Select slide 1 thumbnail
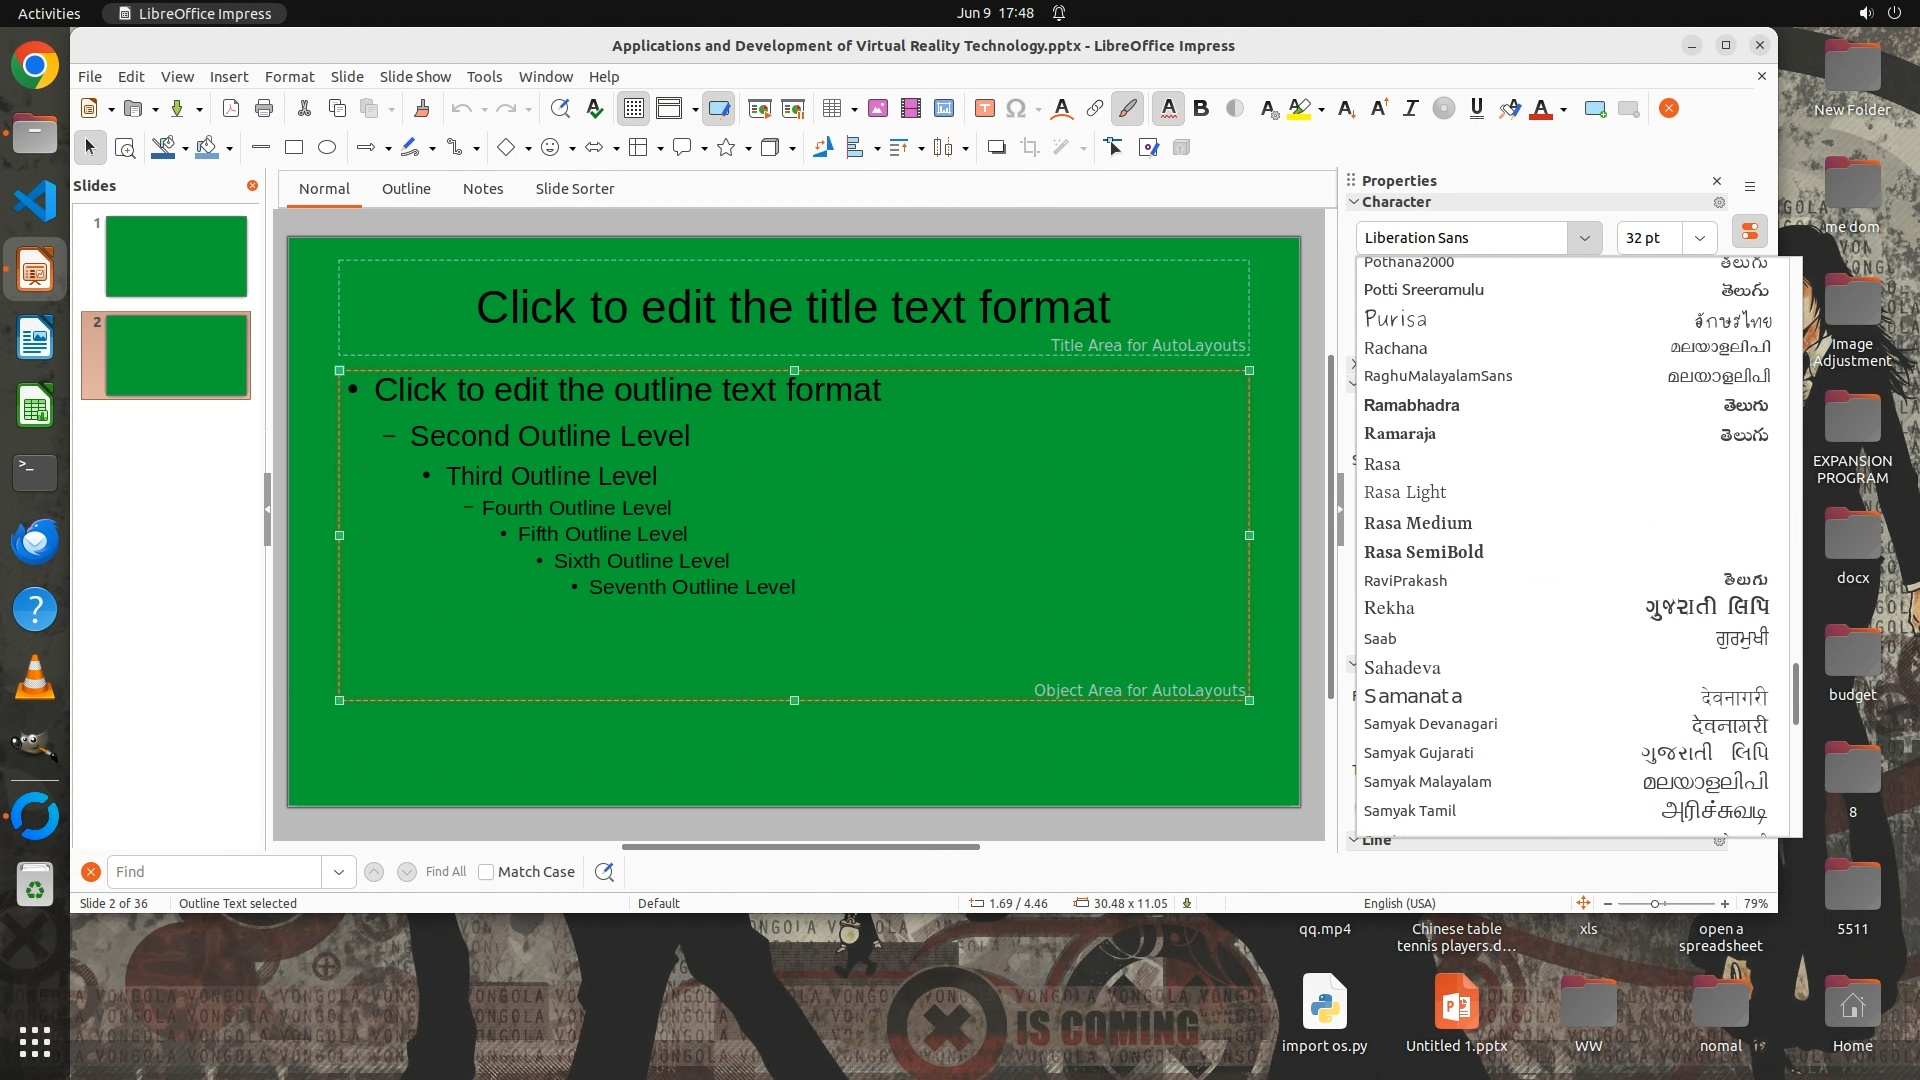 pos(176,256)
